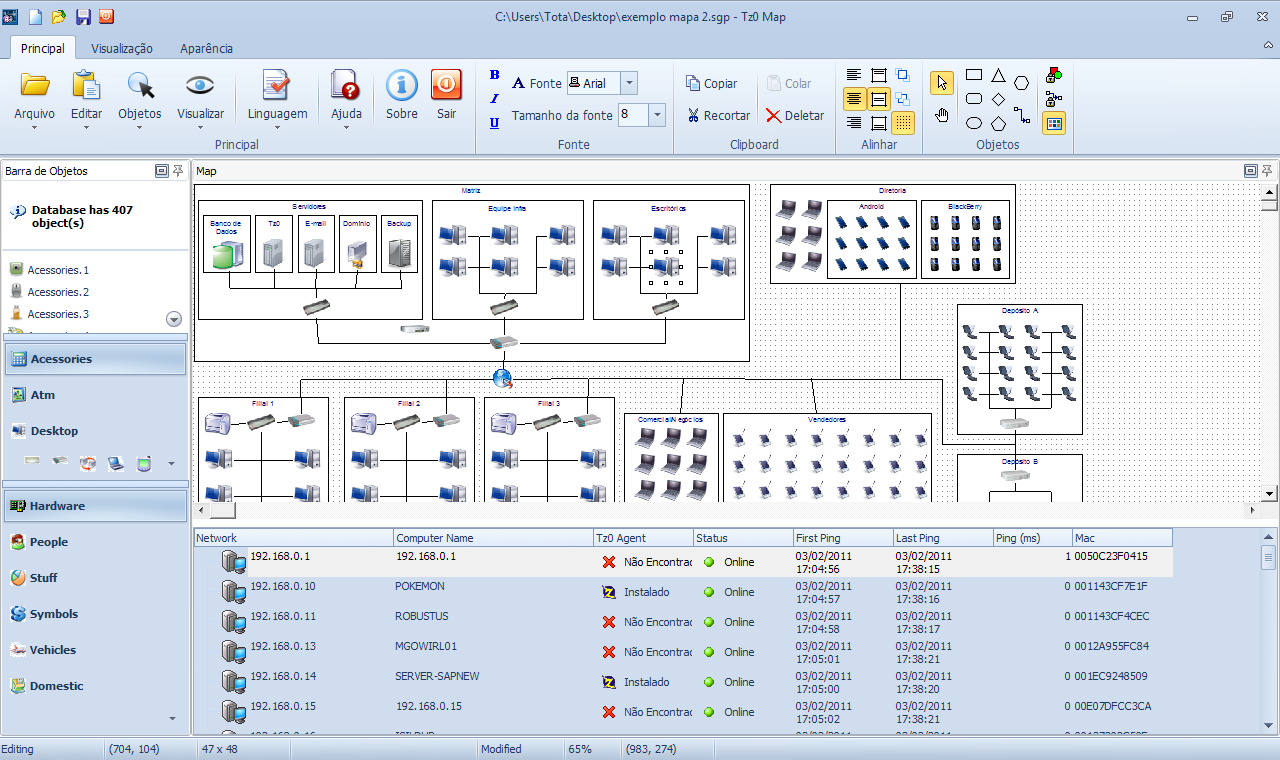Open the Tamanho da fonte dropdown

[658, 115]
